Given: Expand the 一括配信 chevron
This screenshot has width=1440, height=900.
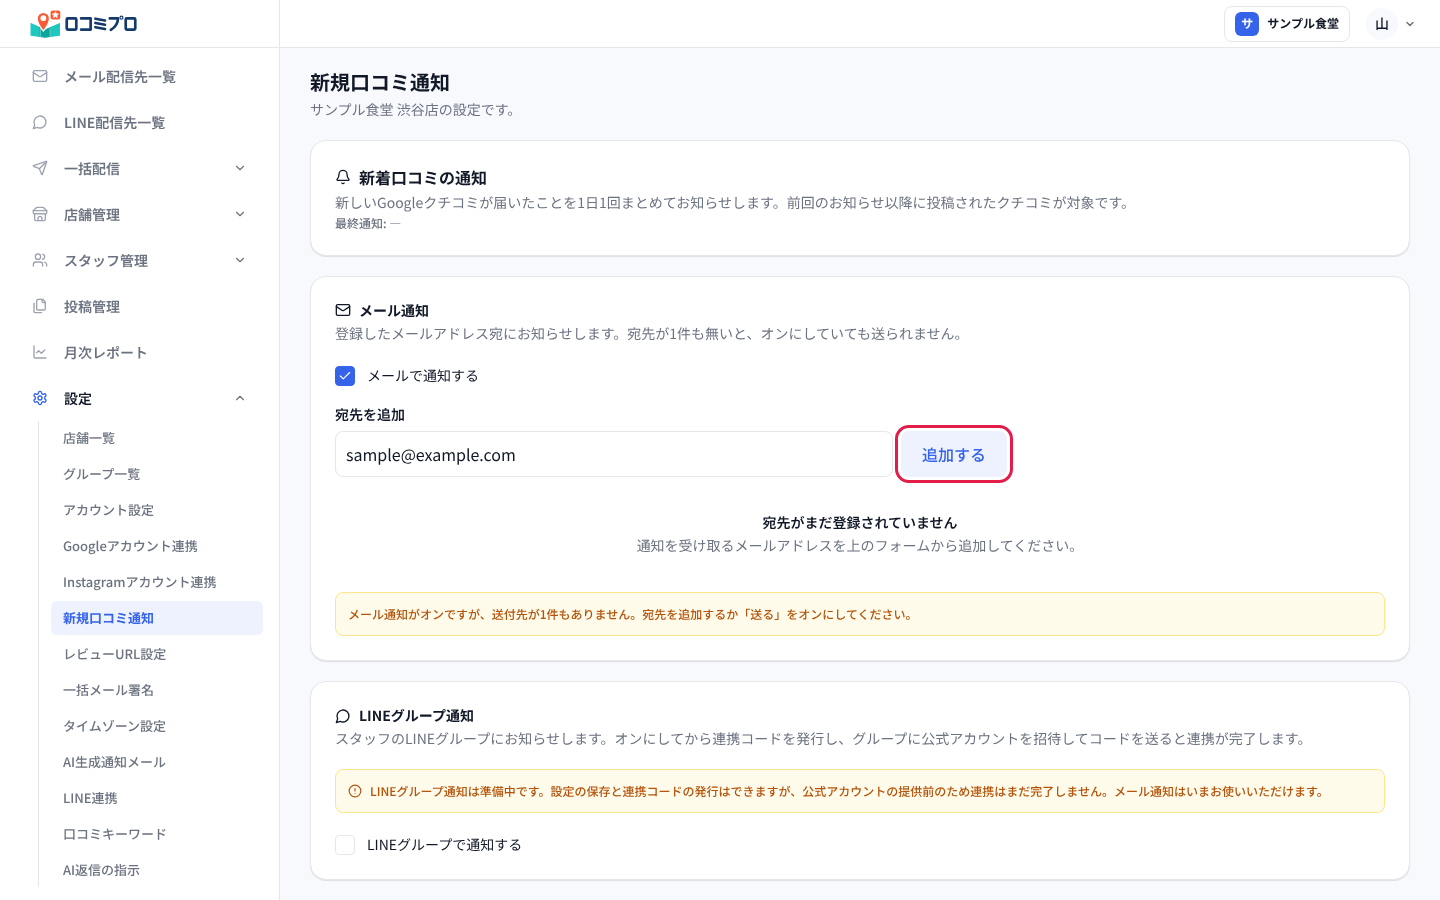Looking at the screenshot, I should [240, 168].
